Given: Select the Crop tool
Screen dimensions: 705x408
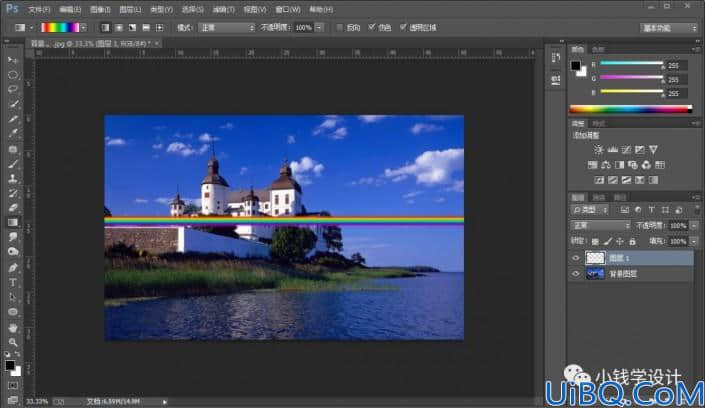Looking at the screenshot, I should (x=13, y=119).
